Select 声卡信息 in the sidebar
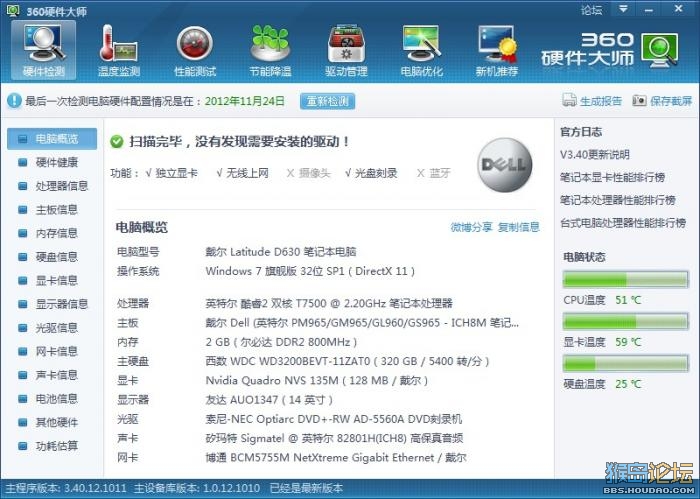Screen dimensions: 700x499 (x=57, y=375)
